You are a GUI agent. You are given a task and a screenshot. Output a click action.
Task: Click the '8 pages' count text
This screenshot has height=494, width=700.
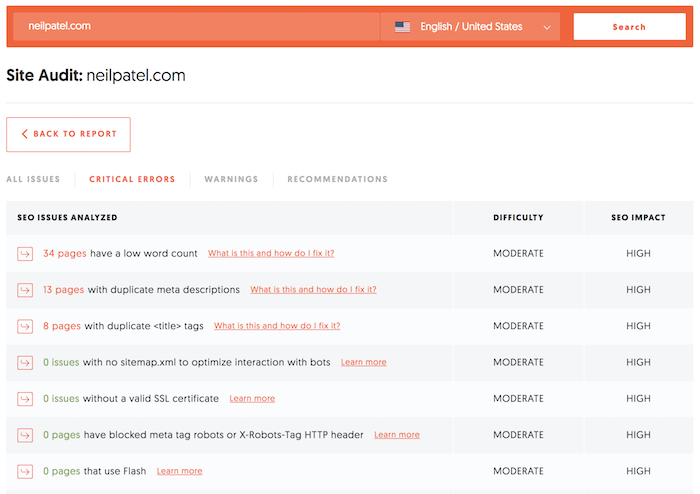[62, 326]
